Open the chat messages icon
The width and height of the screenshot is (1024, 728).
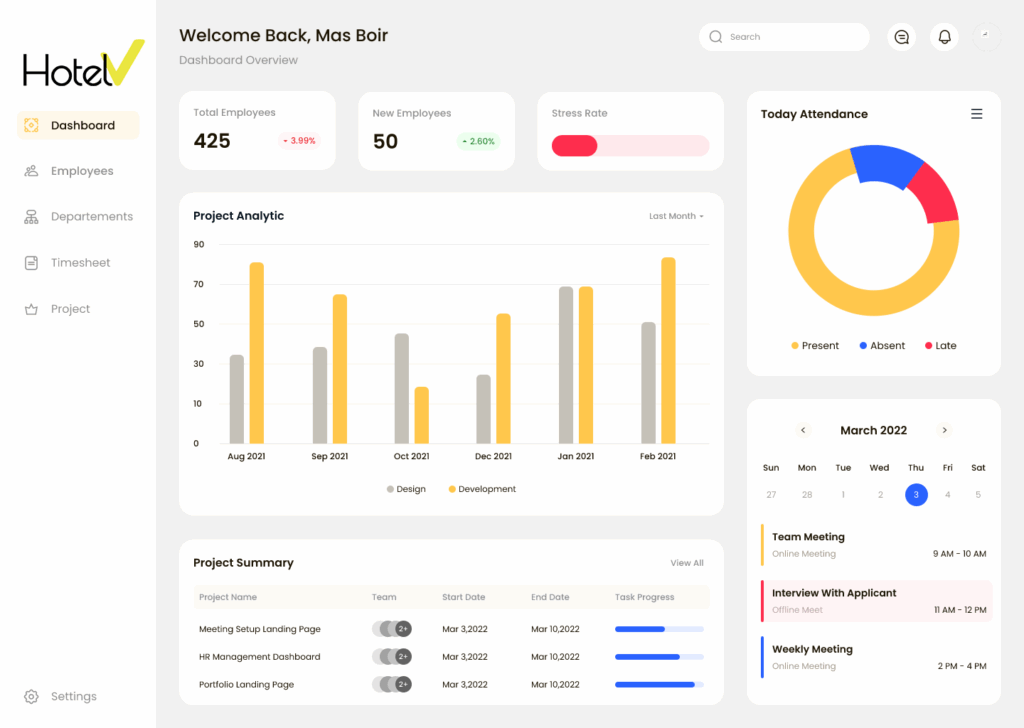point(901,37)
